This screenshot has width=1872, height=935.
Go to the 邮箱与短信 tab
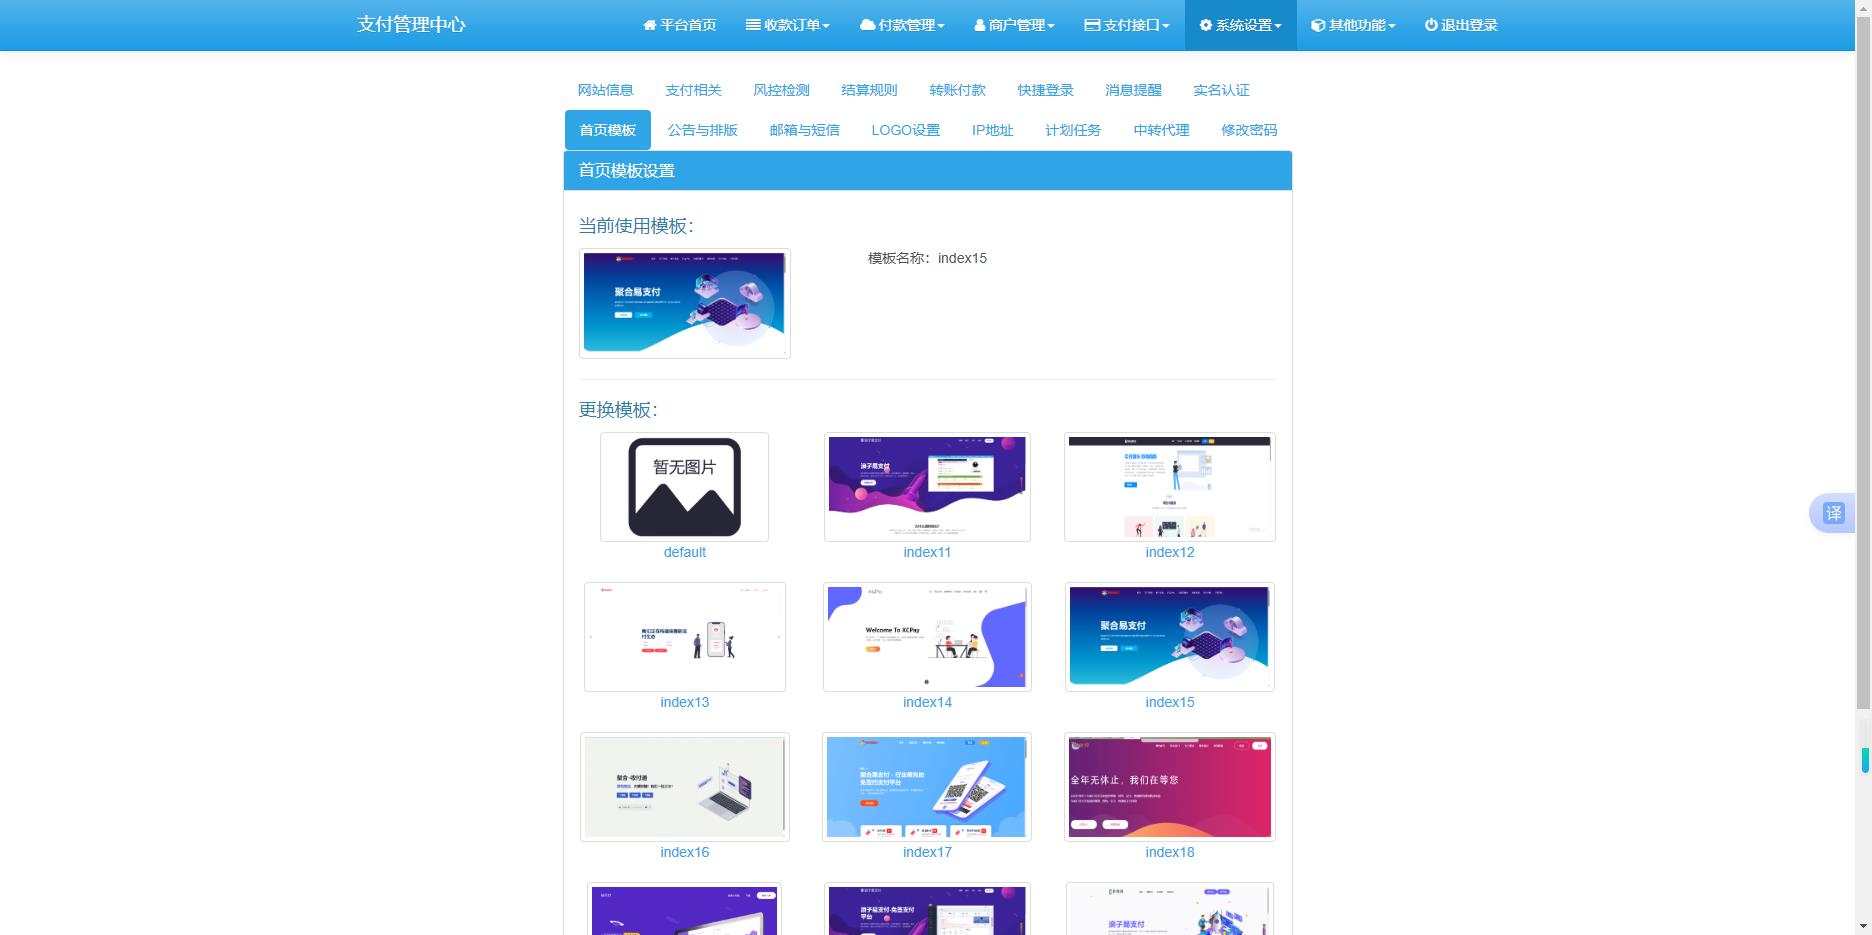pos(805,130)
